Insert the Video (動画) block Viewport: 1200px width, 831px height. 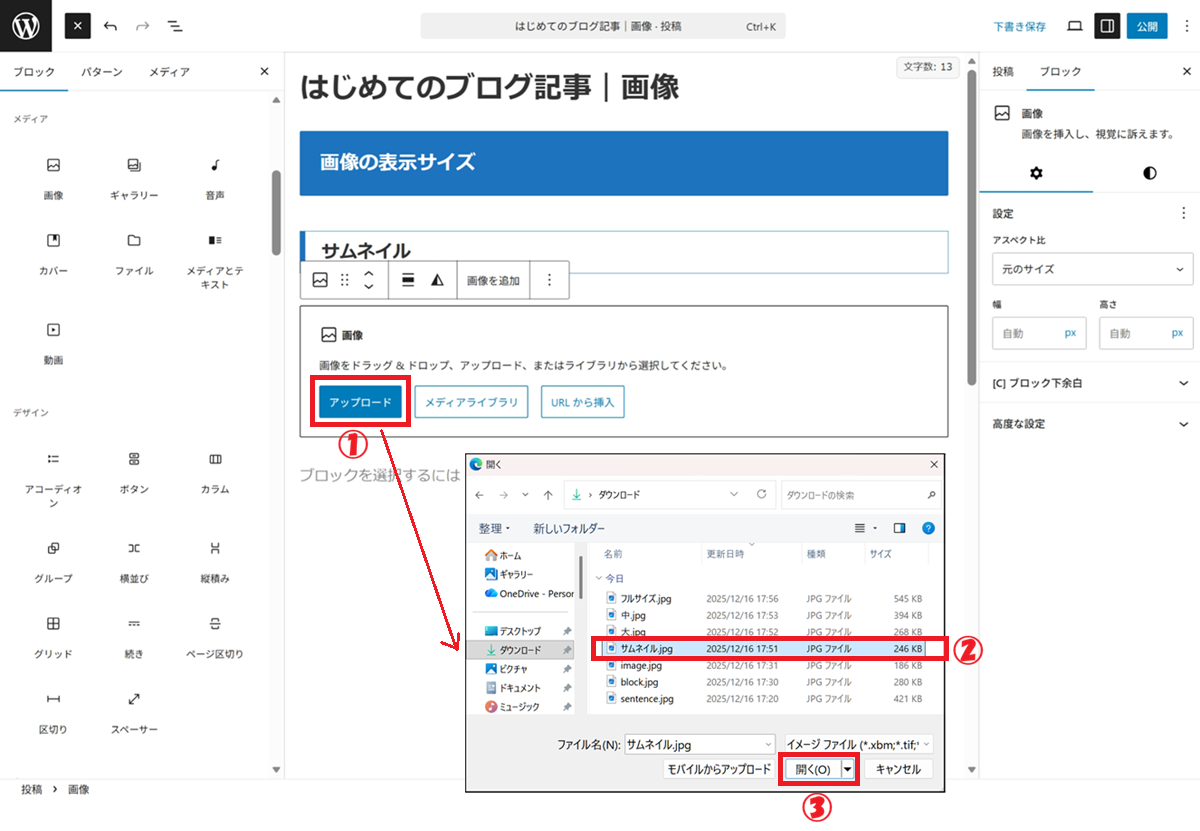53,340
